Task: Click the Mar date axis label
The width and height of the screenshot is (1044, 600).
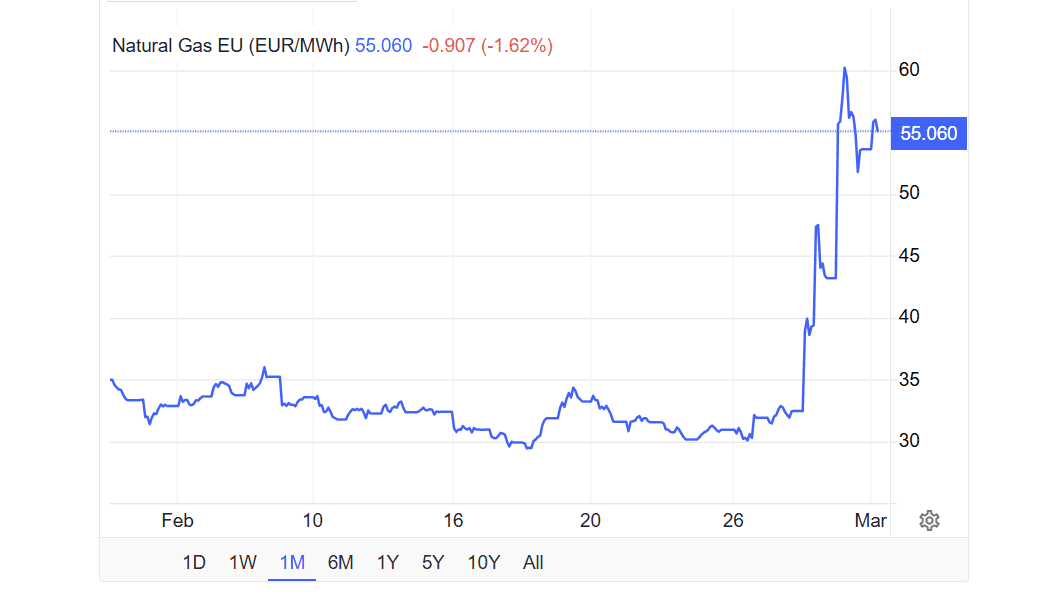Action: pyautogui.click(x=871, y=520)
